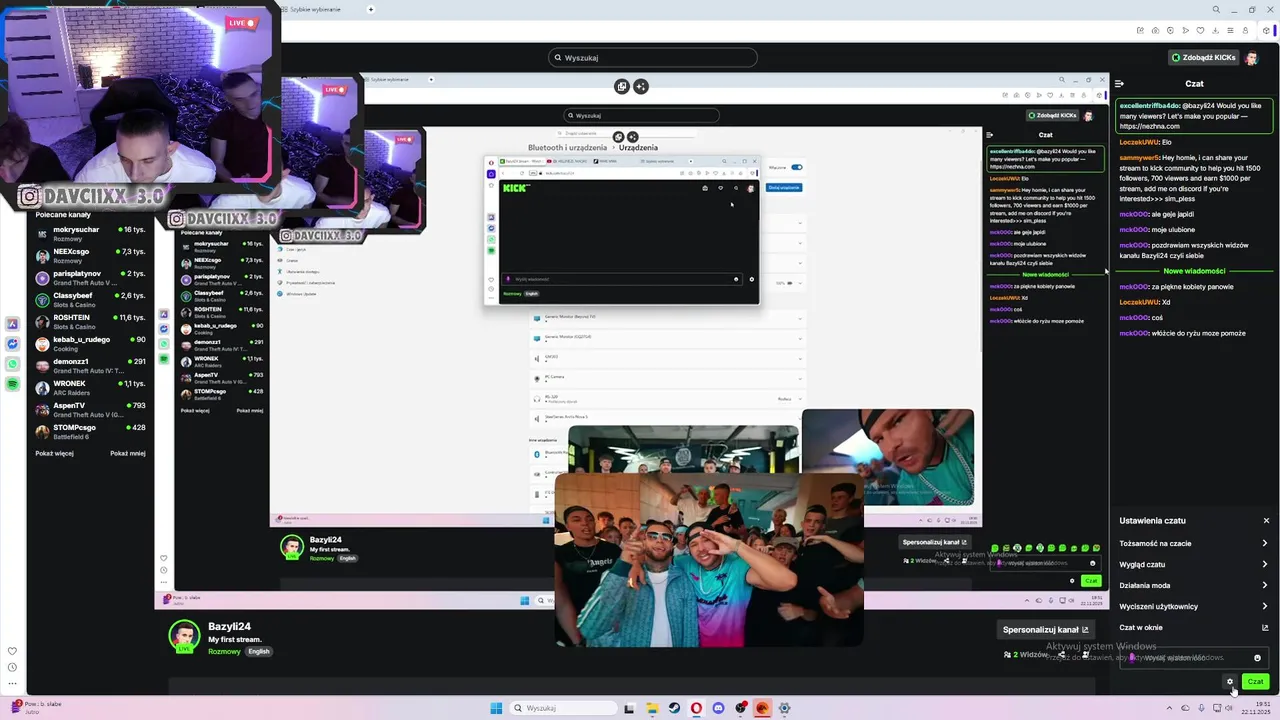Click excellentriffba4dc username in chat
This screenshot has width=1280, height=720.
click(x=1149, y=106)
